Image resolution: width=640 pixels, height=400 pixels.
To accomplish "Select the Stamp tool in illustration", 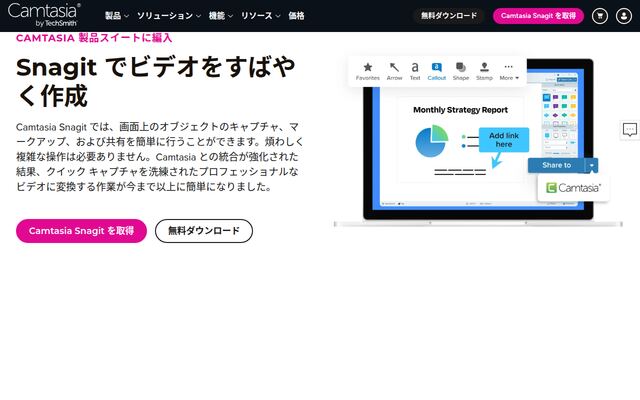I will [484, 71].
